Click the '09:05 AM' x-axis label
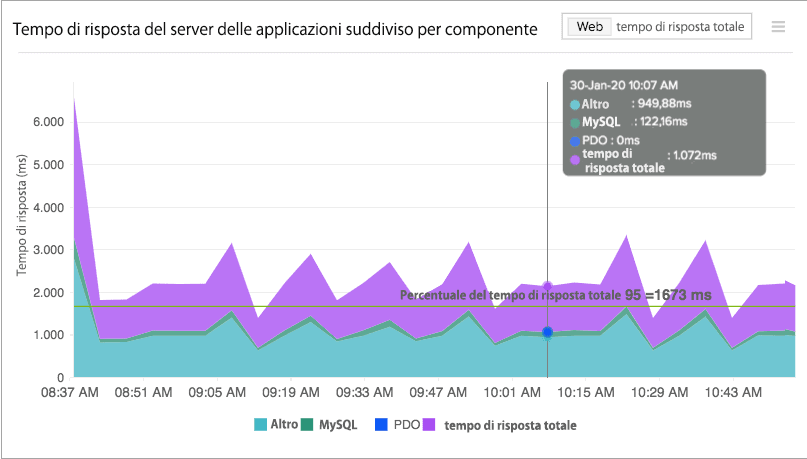807x459 pixels. [217, 393]
